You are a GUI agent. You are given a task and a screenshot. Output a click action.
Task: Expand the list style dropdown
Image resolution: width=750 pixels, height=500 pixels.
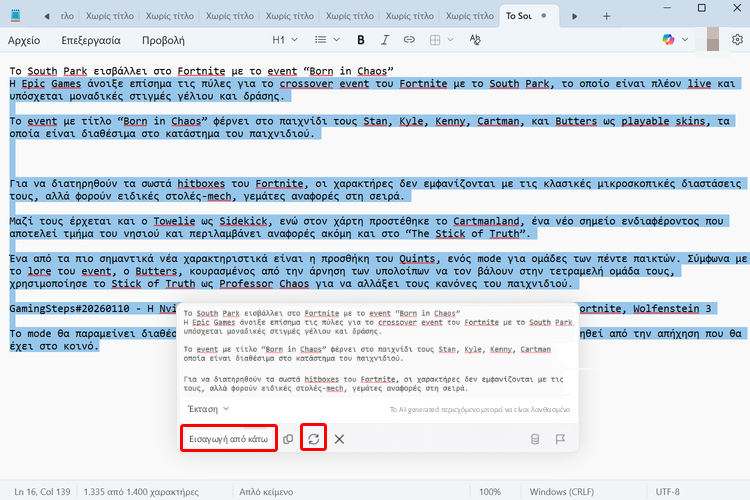pos(326,40)
